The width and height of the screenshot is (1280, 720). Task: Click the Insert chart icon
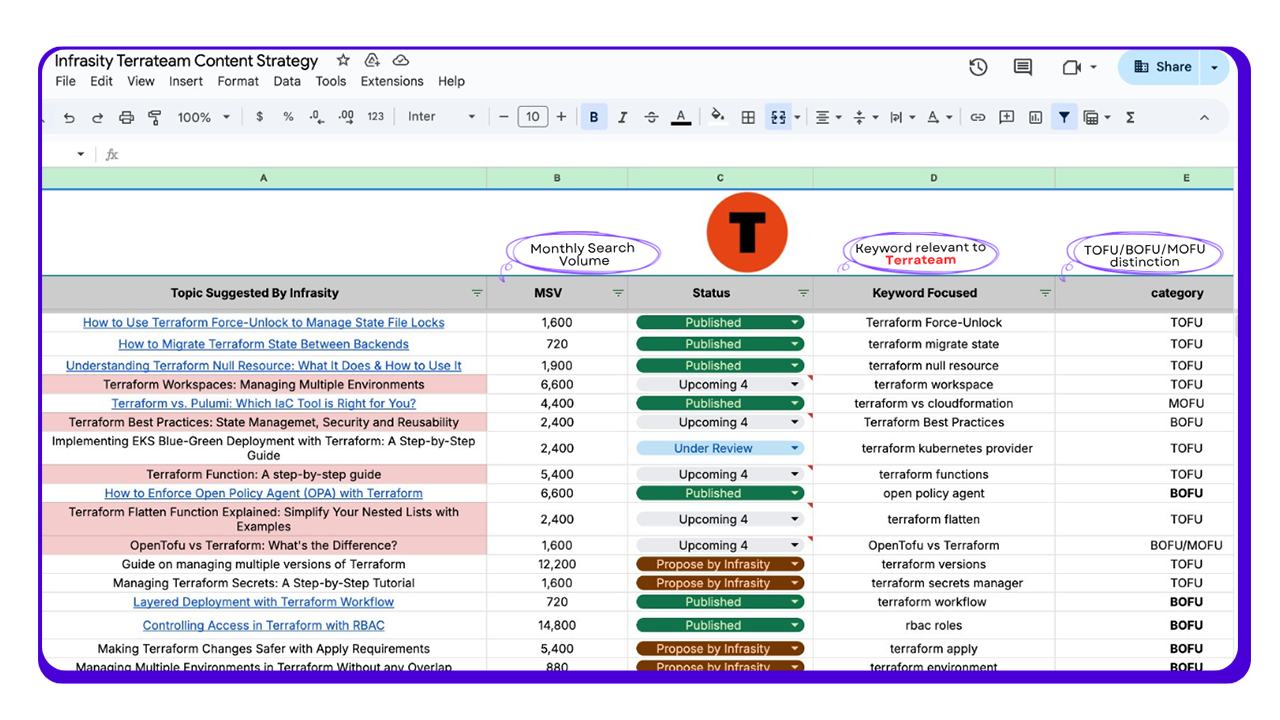point(1035,117)
